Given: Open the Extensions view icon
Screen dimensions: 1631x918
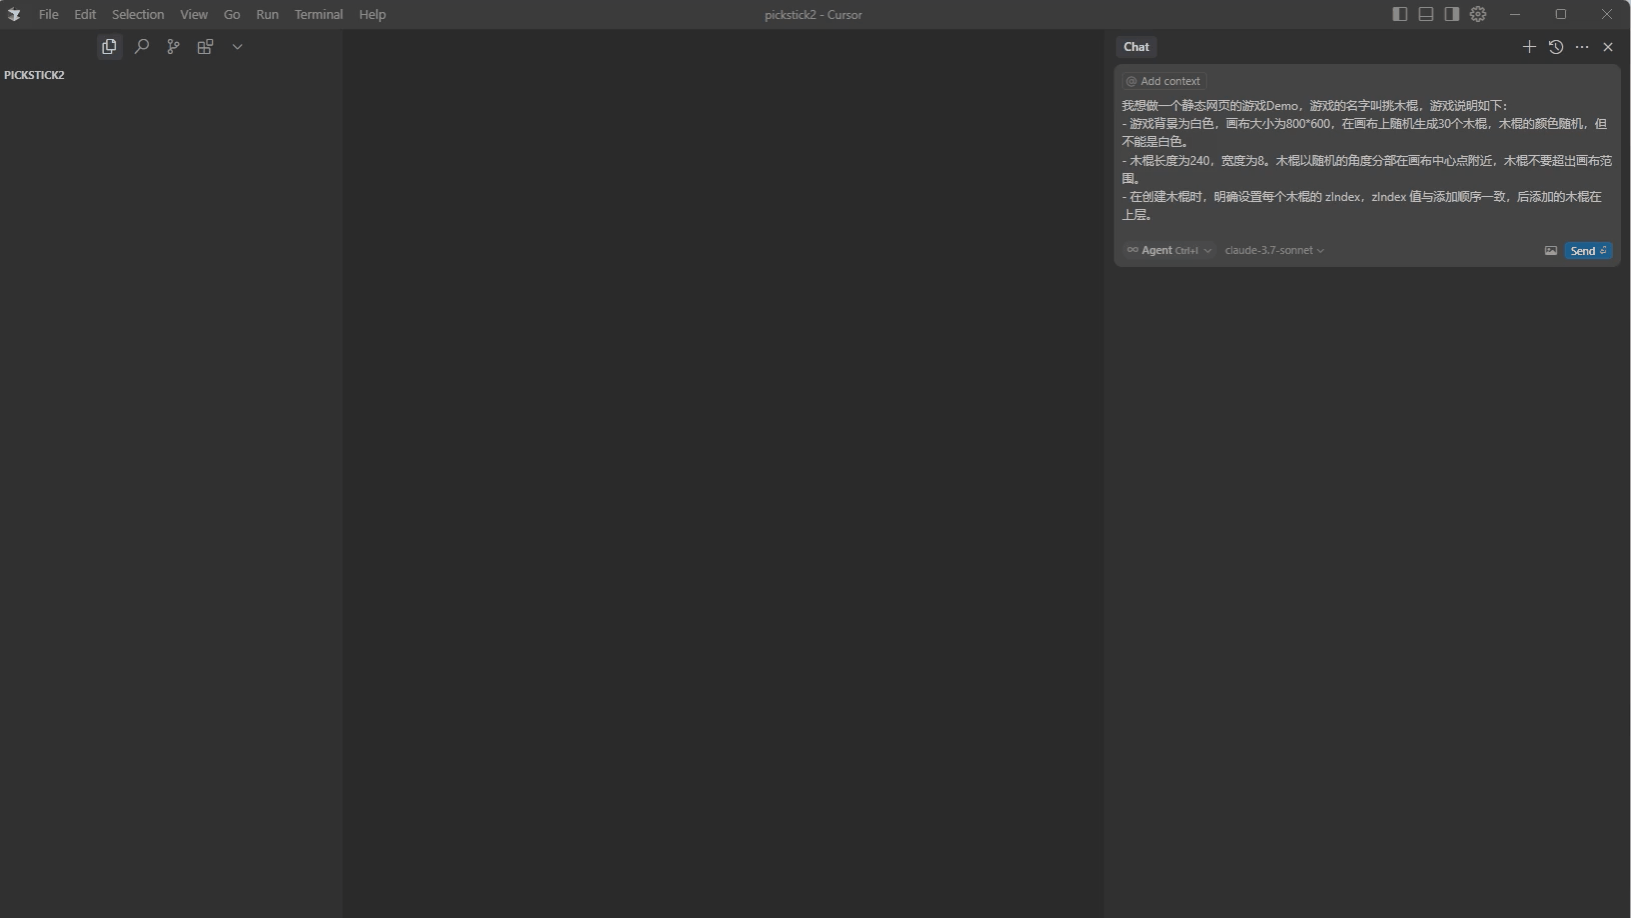Looking at the screenshot, I should [x=205, y=47].
